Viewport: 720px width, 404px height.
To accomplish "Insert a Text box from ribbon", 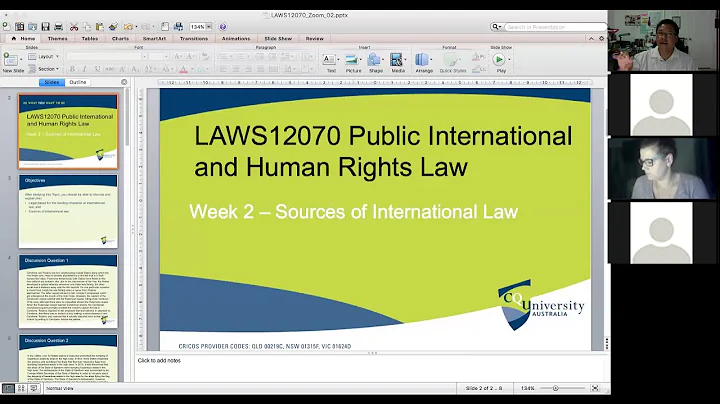I will coord(329,62).
